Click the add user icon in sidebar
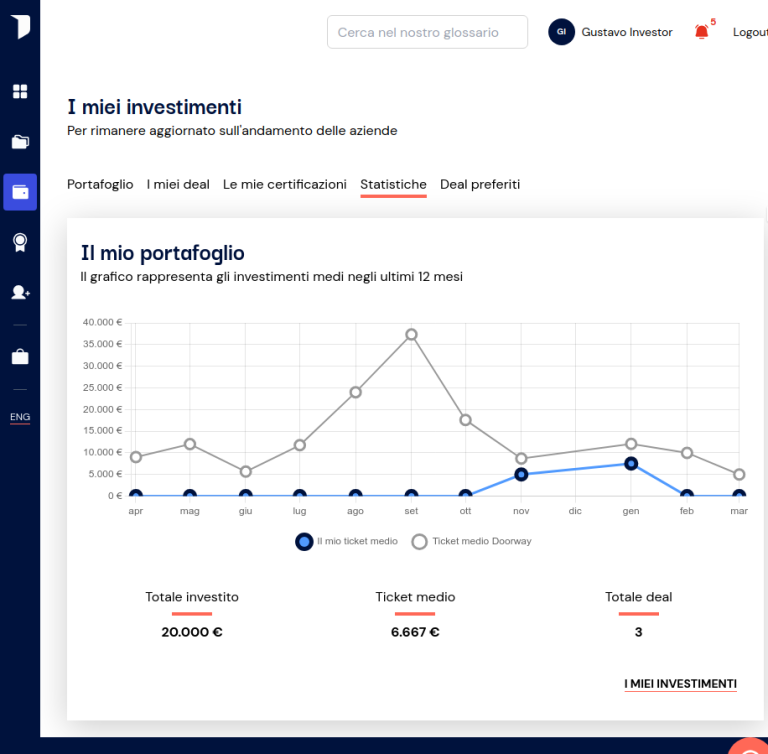 tap(20, 292)
